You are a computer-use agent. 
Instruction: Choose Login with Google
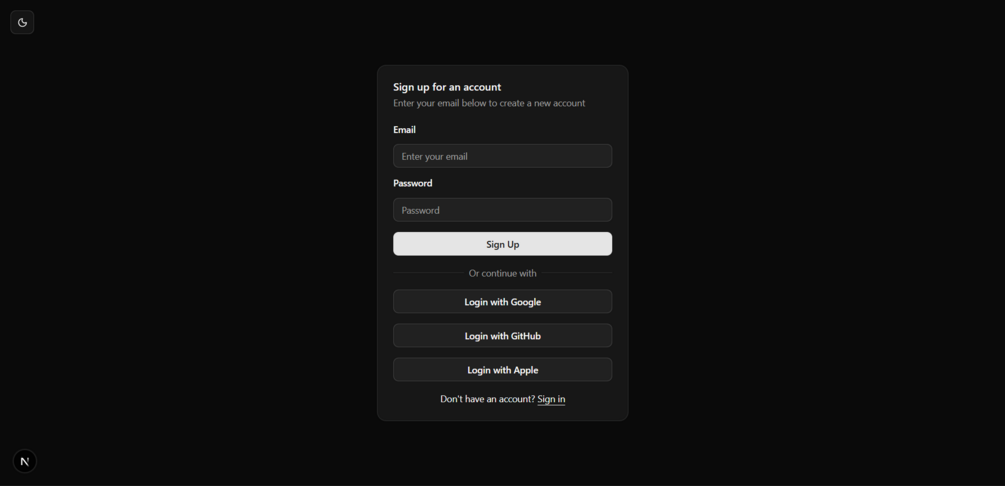tap(502, 301)
